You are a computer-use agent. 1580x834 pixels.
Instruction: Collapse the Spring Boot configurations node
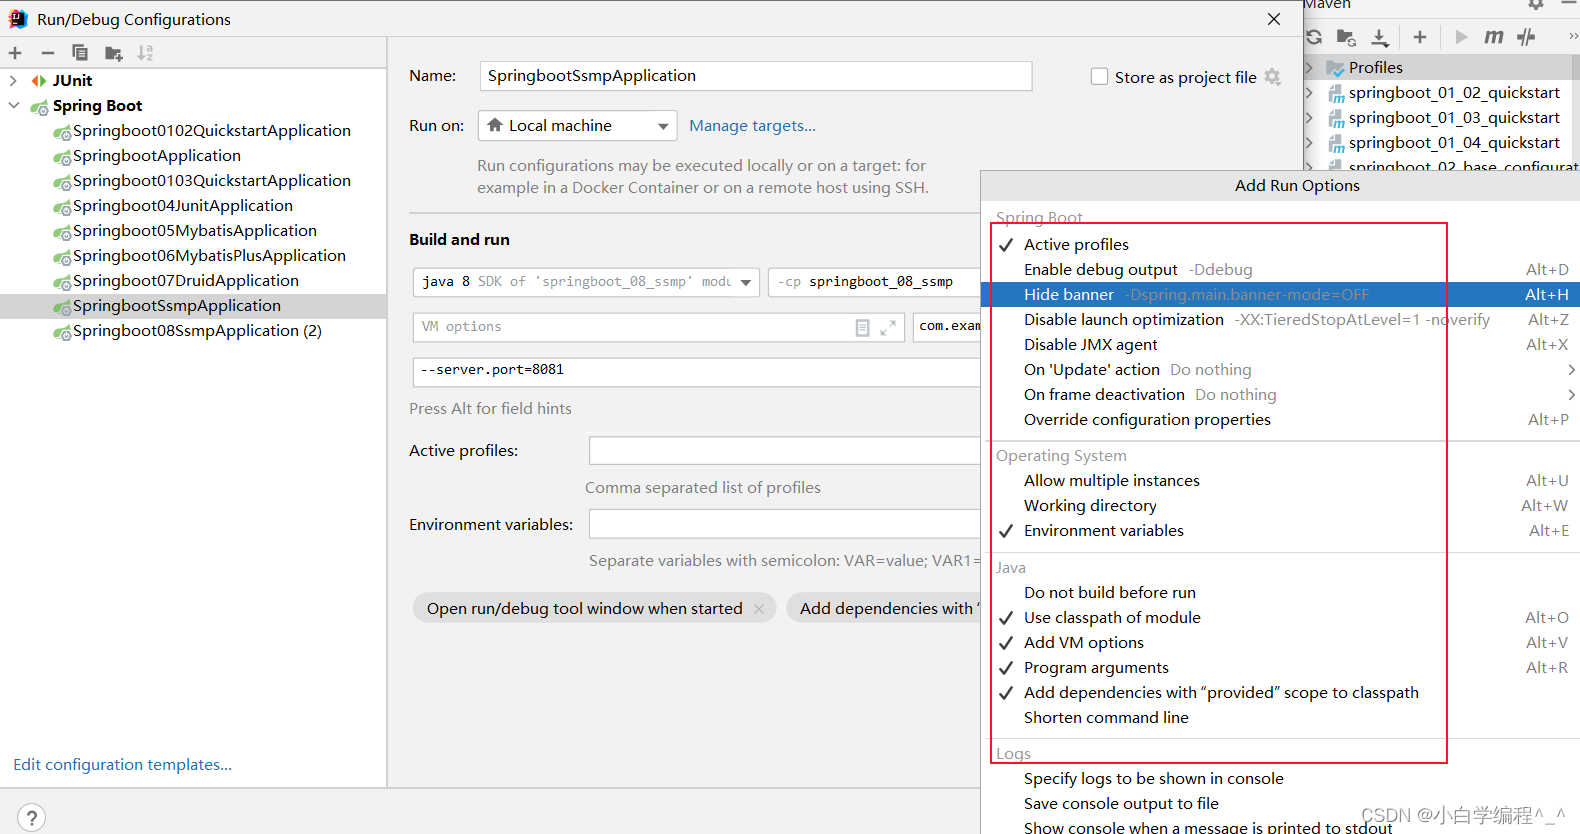[13, 105]
